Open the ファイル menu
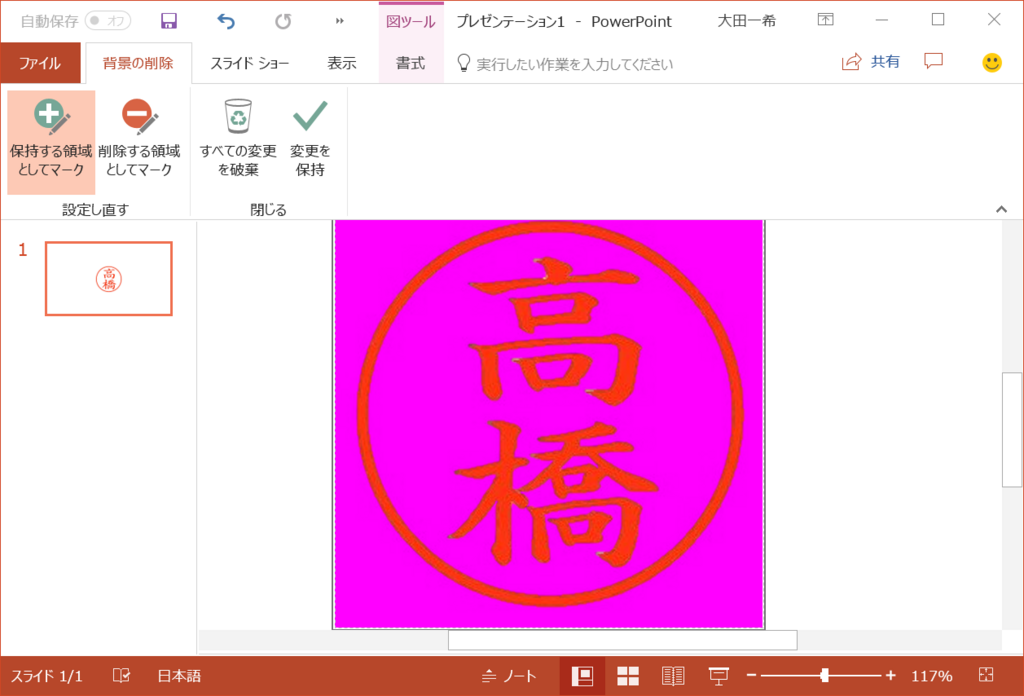 pos(41,62)
